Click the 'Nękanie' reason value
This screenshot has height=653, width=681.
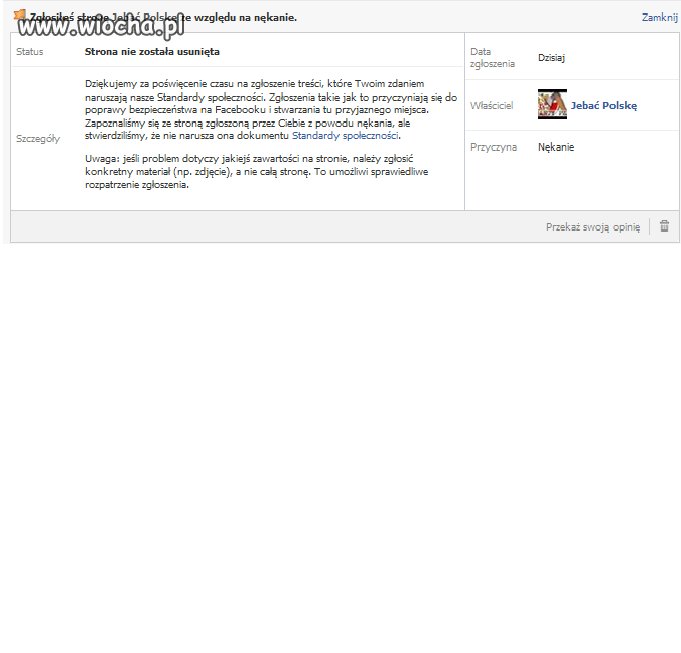tap(556, 147)
